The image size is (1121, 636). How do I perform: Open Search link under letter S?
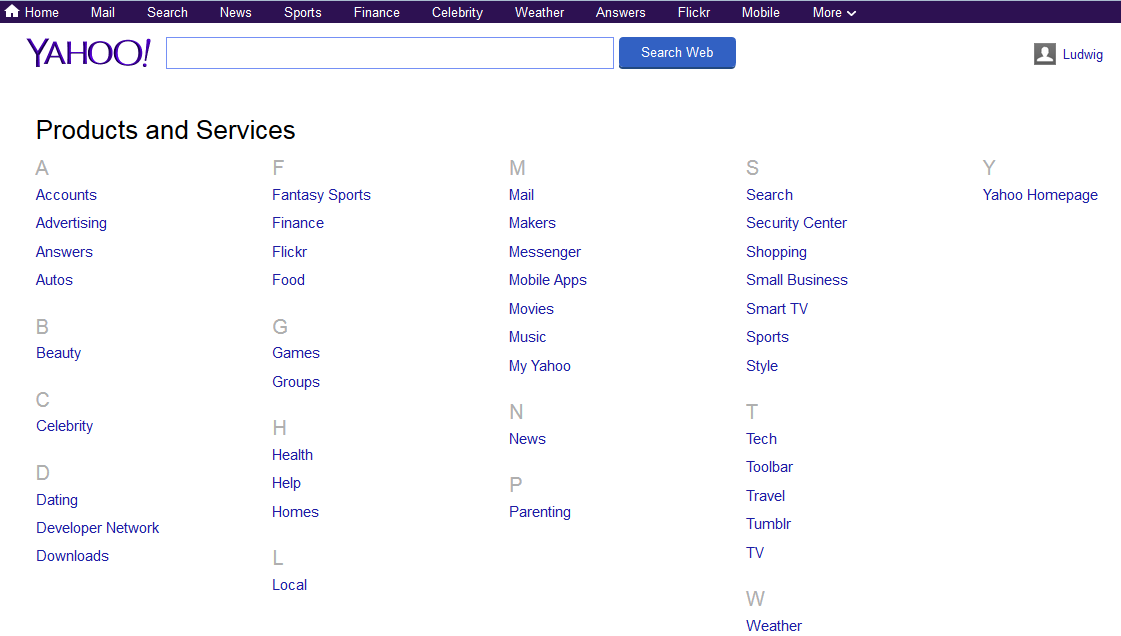769,194
